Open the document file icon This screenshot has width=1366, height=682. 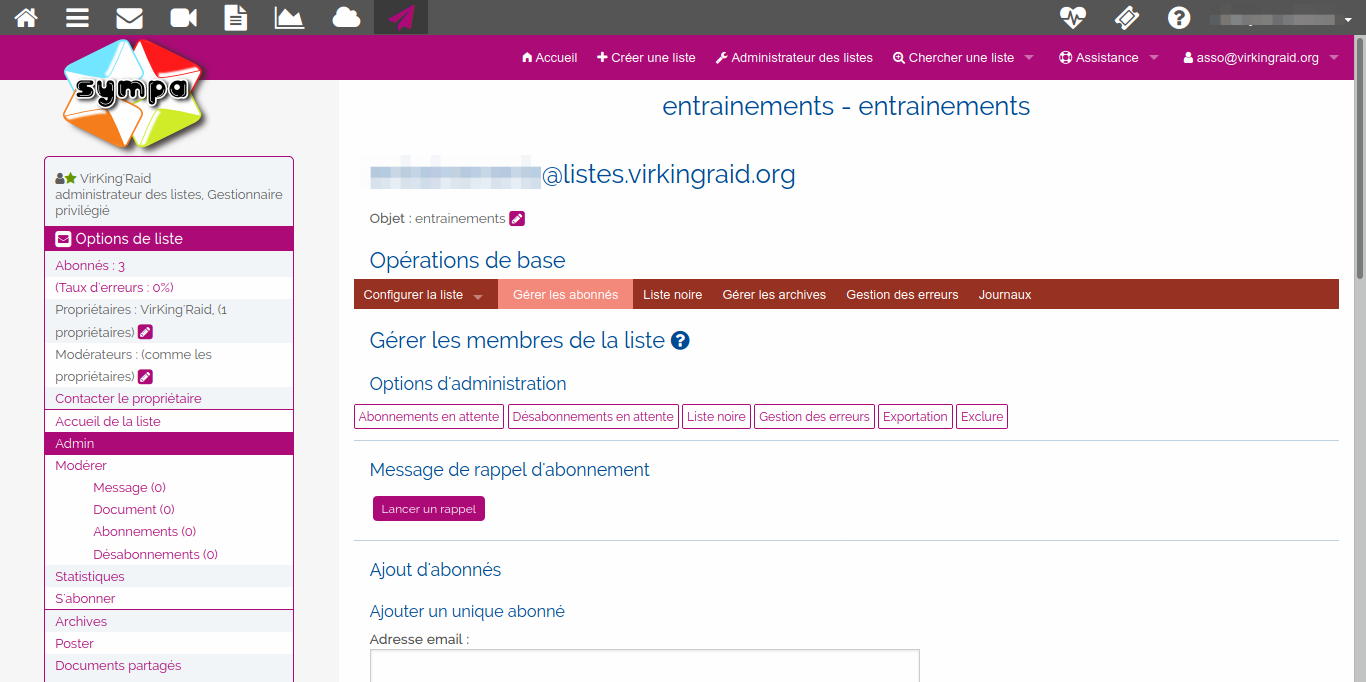[236, 17]
